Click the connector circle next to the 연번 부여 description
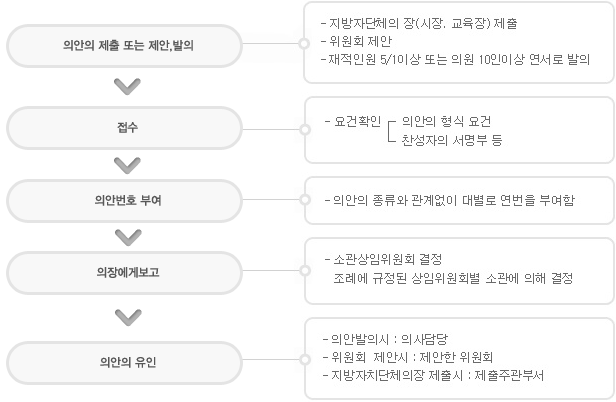 point(305,200)
